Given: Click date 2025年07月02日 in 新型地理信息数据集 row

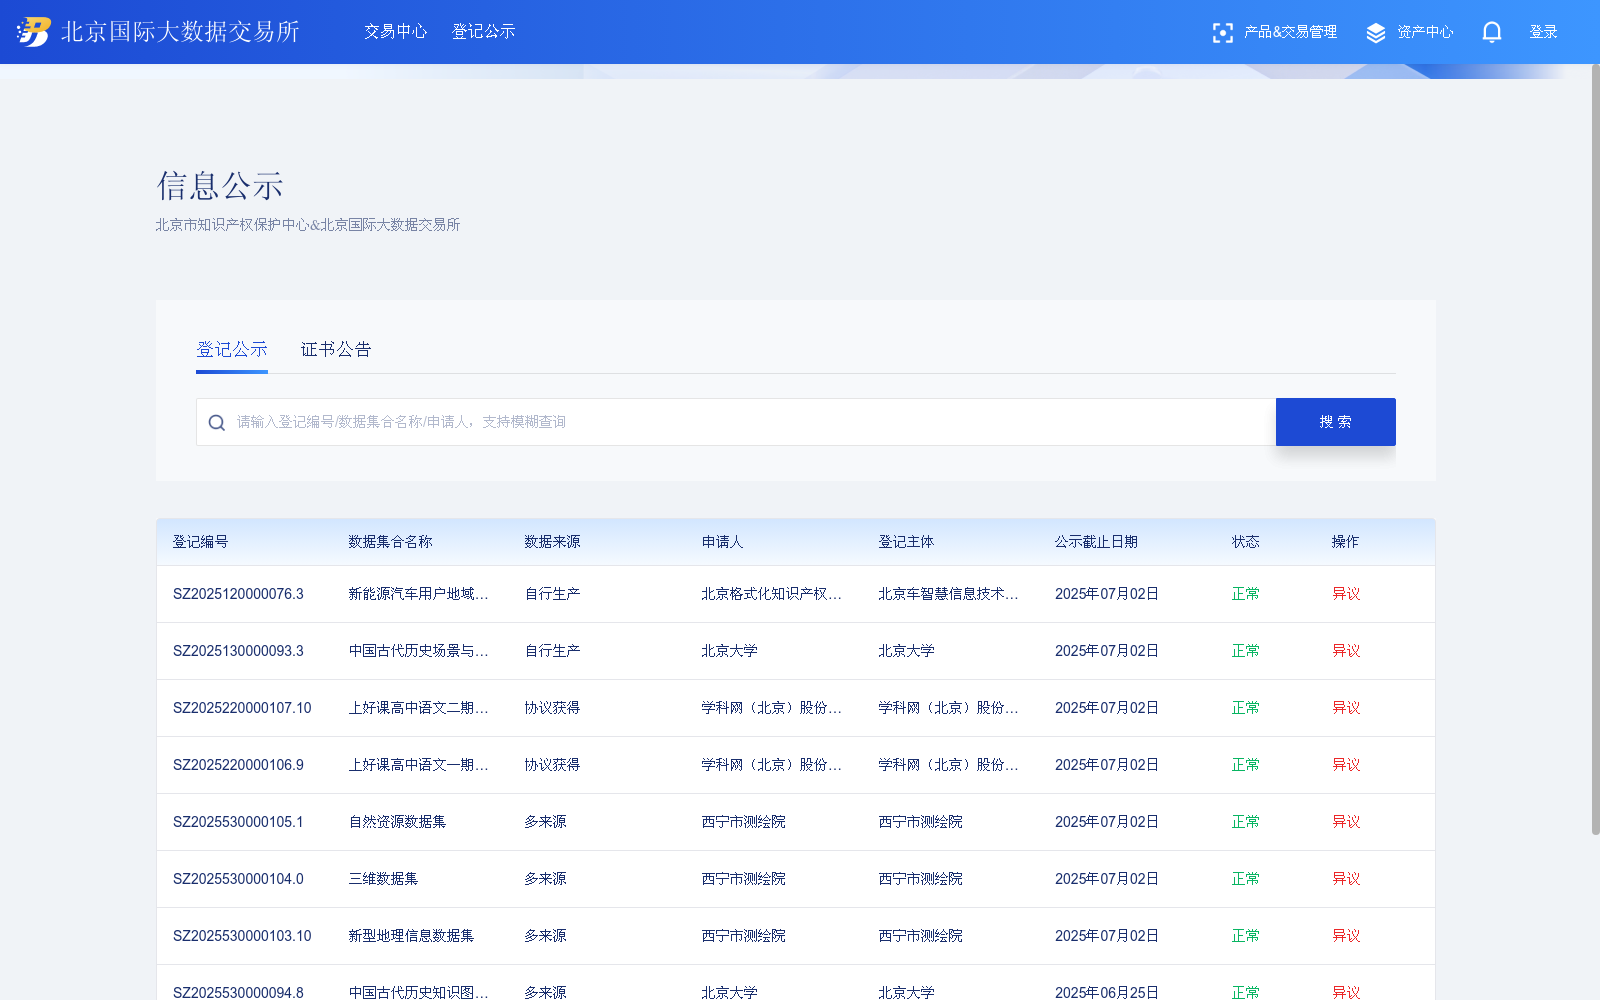Looking at the screenshot, I should (x=1107, y=936).
